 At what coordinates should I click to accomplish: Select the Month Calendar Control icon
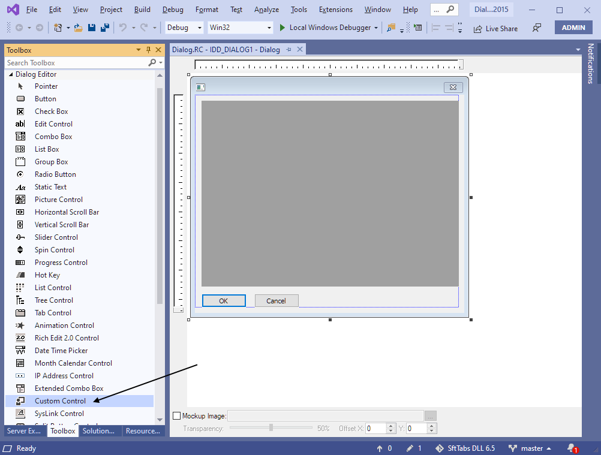(x=20, y=363)
